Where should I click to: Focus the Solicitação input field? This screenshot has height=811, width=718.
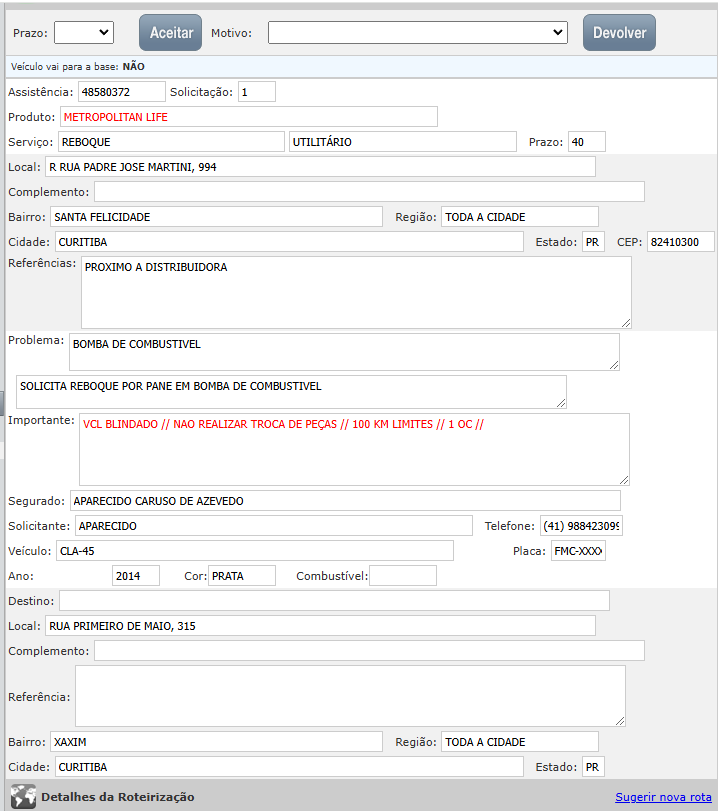tap(256, 92)
